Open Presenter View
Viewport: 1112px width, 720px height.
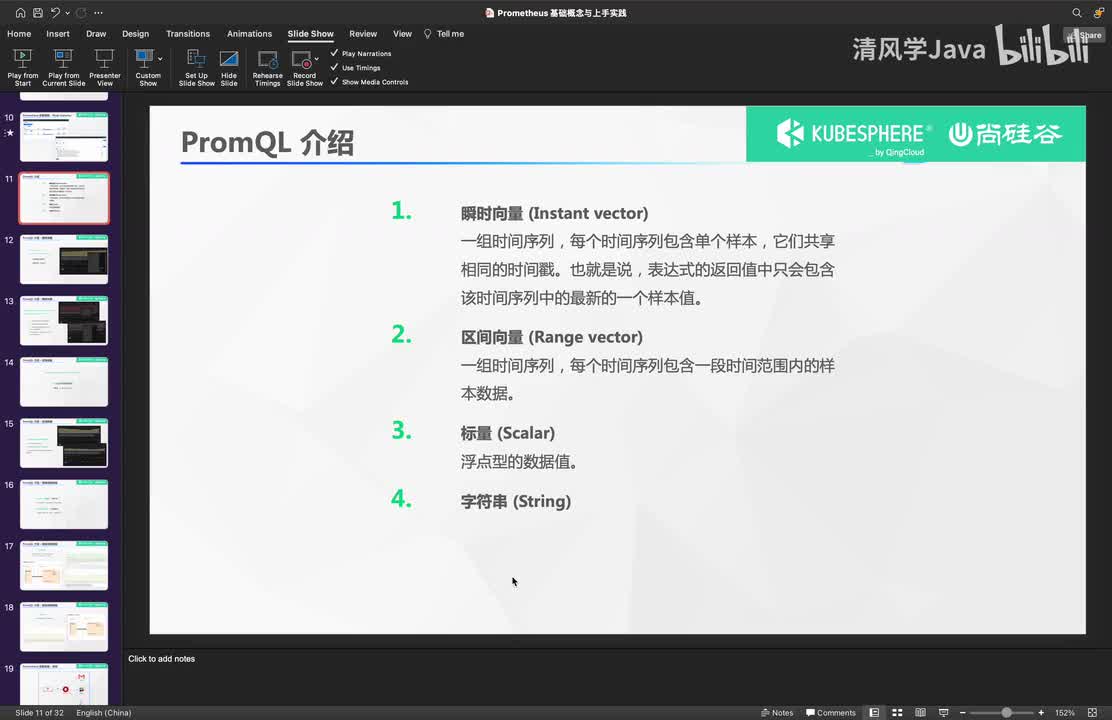[x=105, y=68]
